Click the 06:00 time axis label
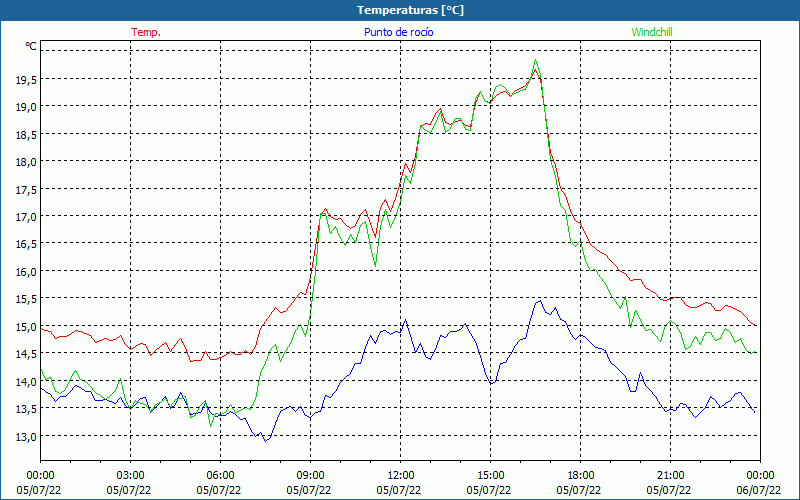Image resolution: width=800 pixels, height=500 pixels. [x=220, y=476]
